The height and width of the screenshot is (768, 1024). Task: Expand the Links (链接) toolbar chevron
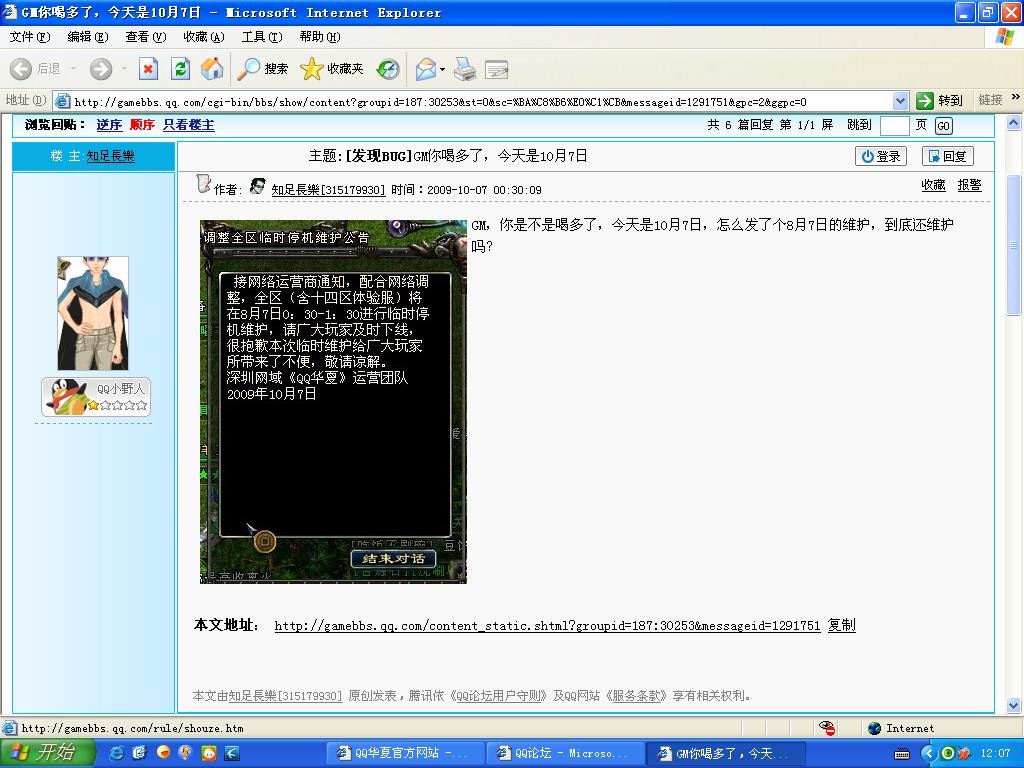tap(1016, 97)
